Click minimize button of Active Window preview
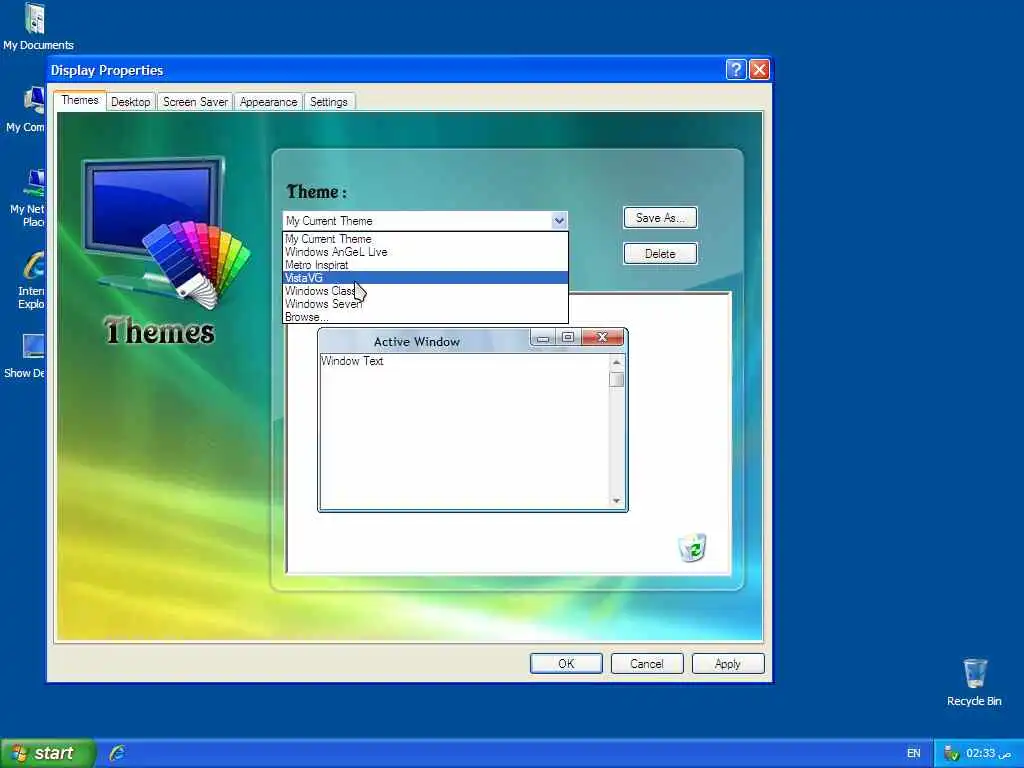Viewport: 1024px width, 768px height. (543, 338)
